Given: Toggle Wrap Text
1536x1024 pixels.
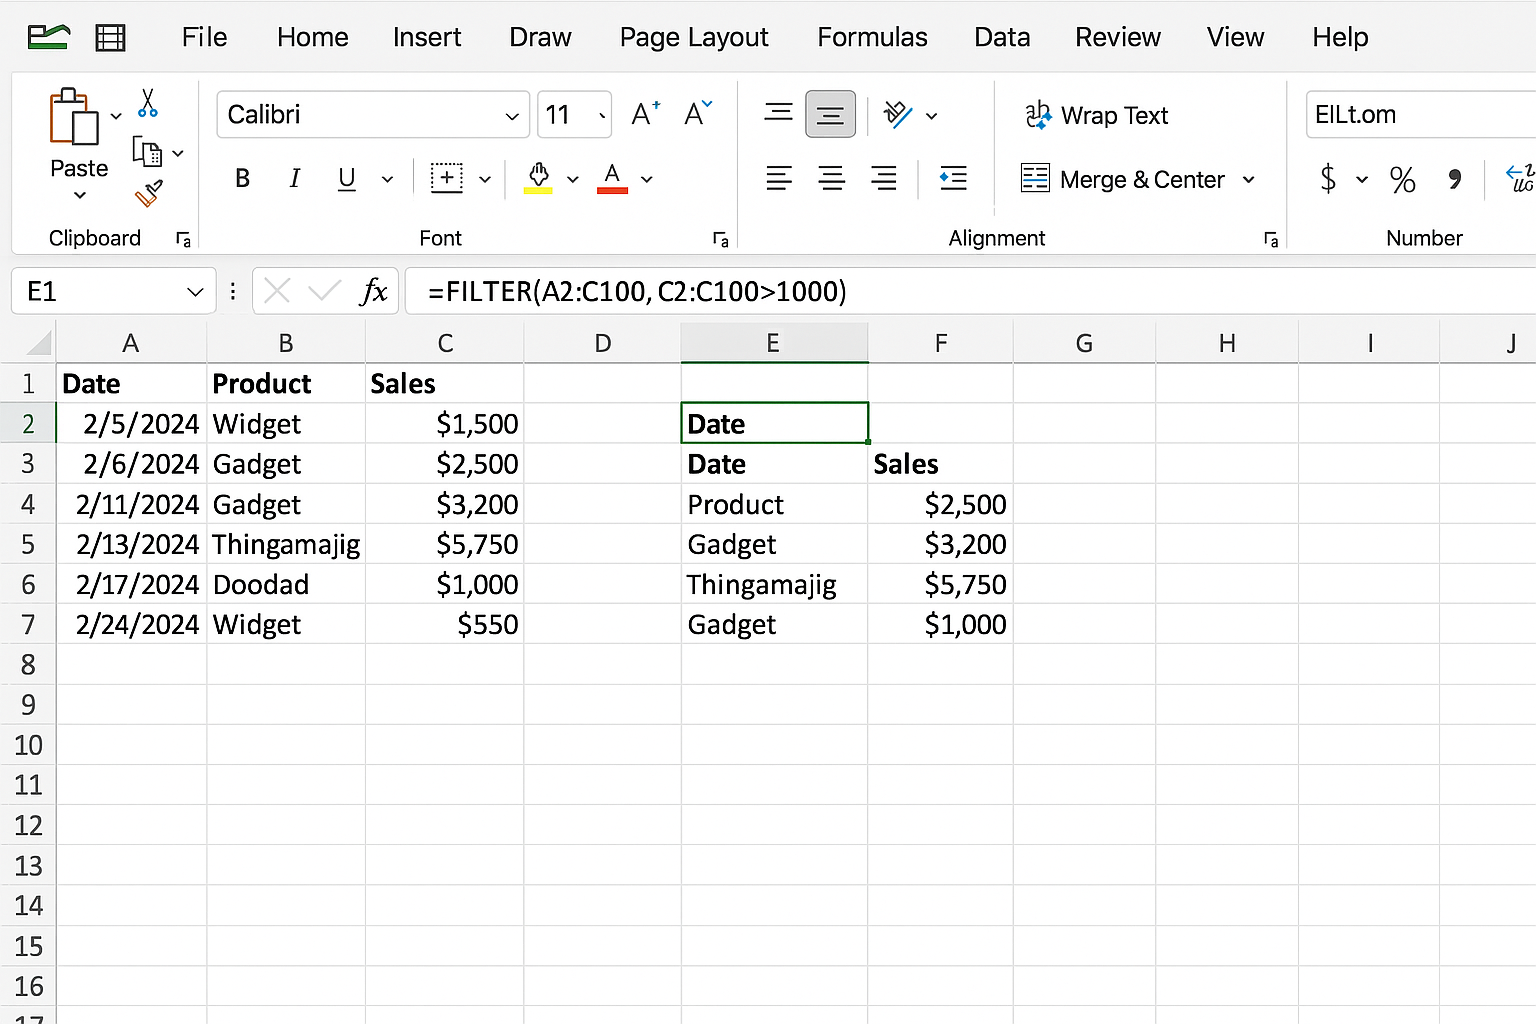Looking at the screenshot, I should pyautogui.click(x=1097, y=115).
